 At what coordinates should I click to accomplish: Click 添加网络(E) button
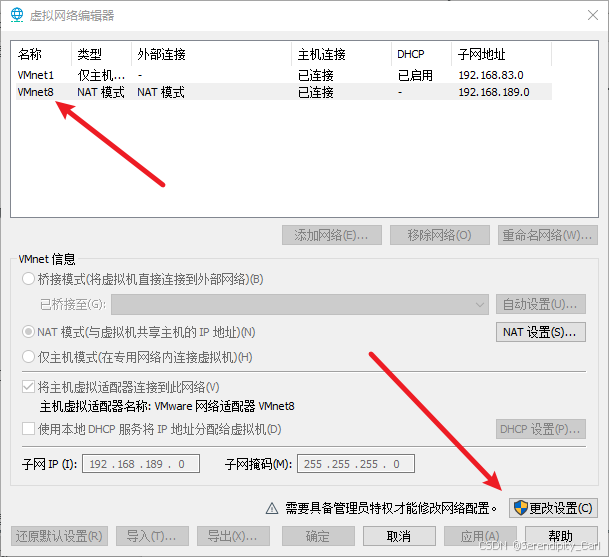click(x=332, y=235)
